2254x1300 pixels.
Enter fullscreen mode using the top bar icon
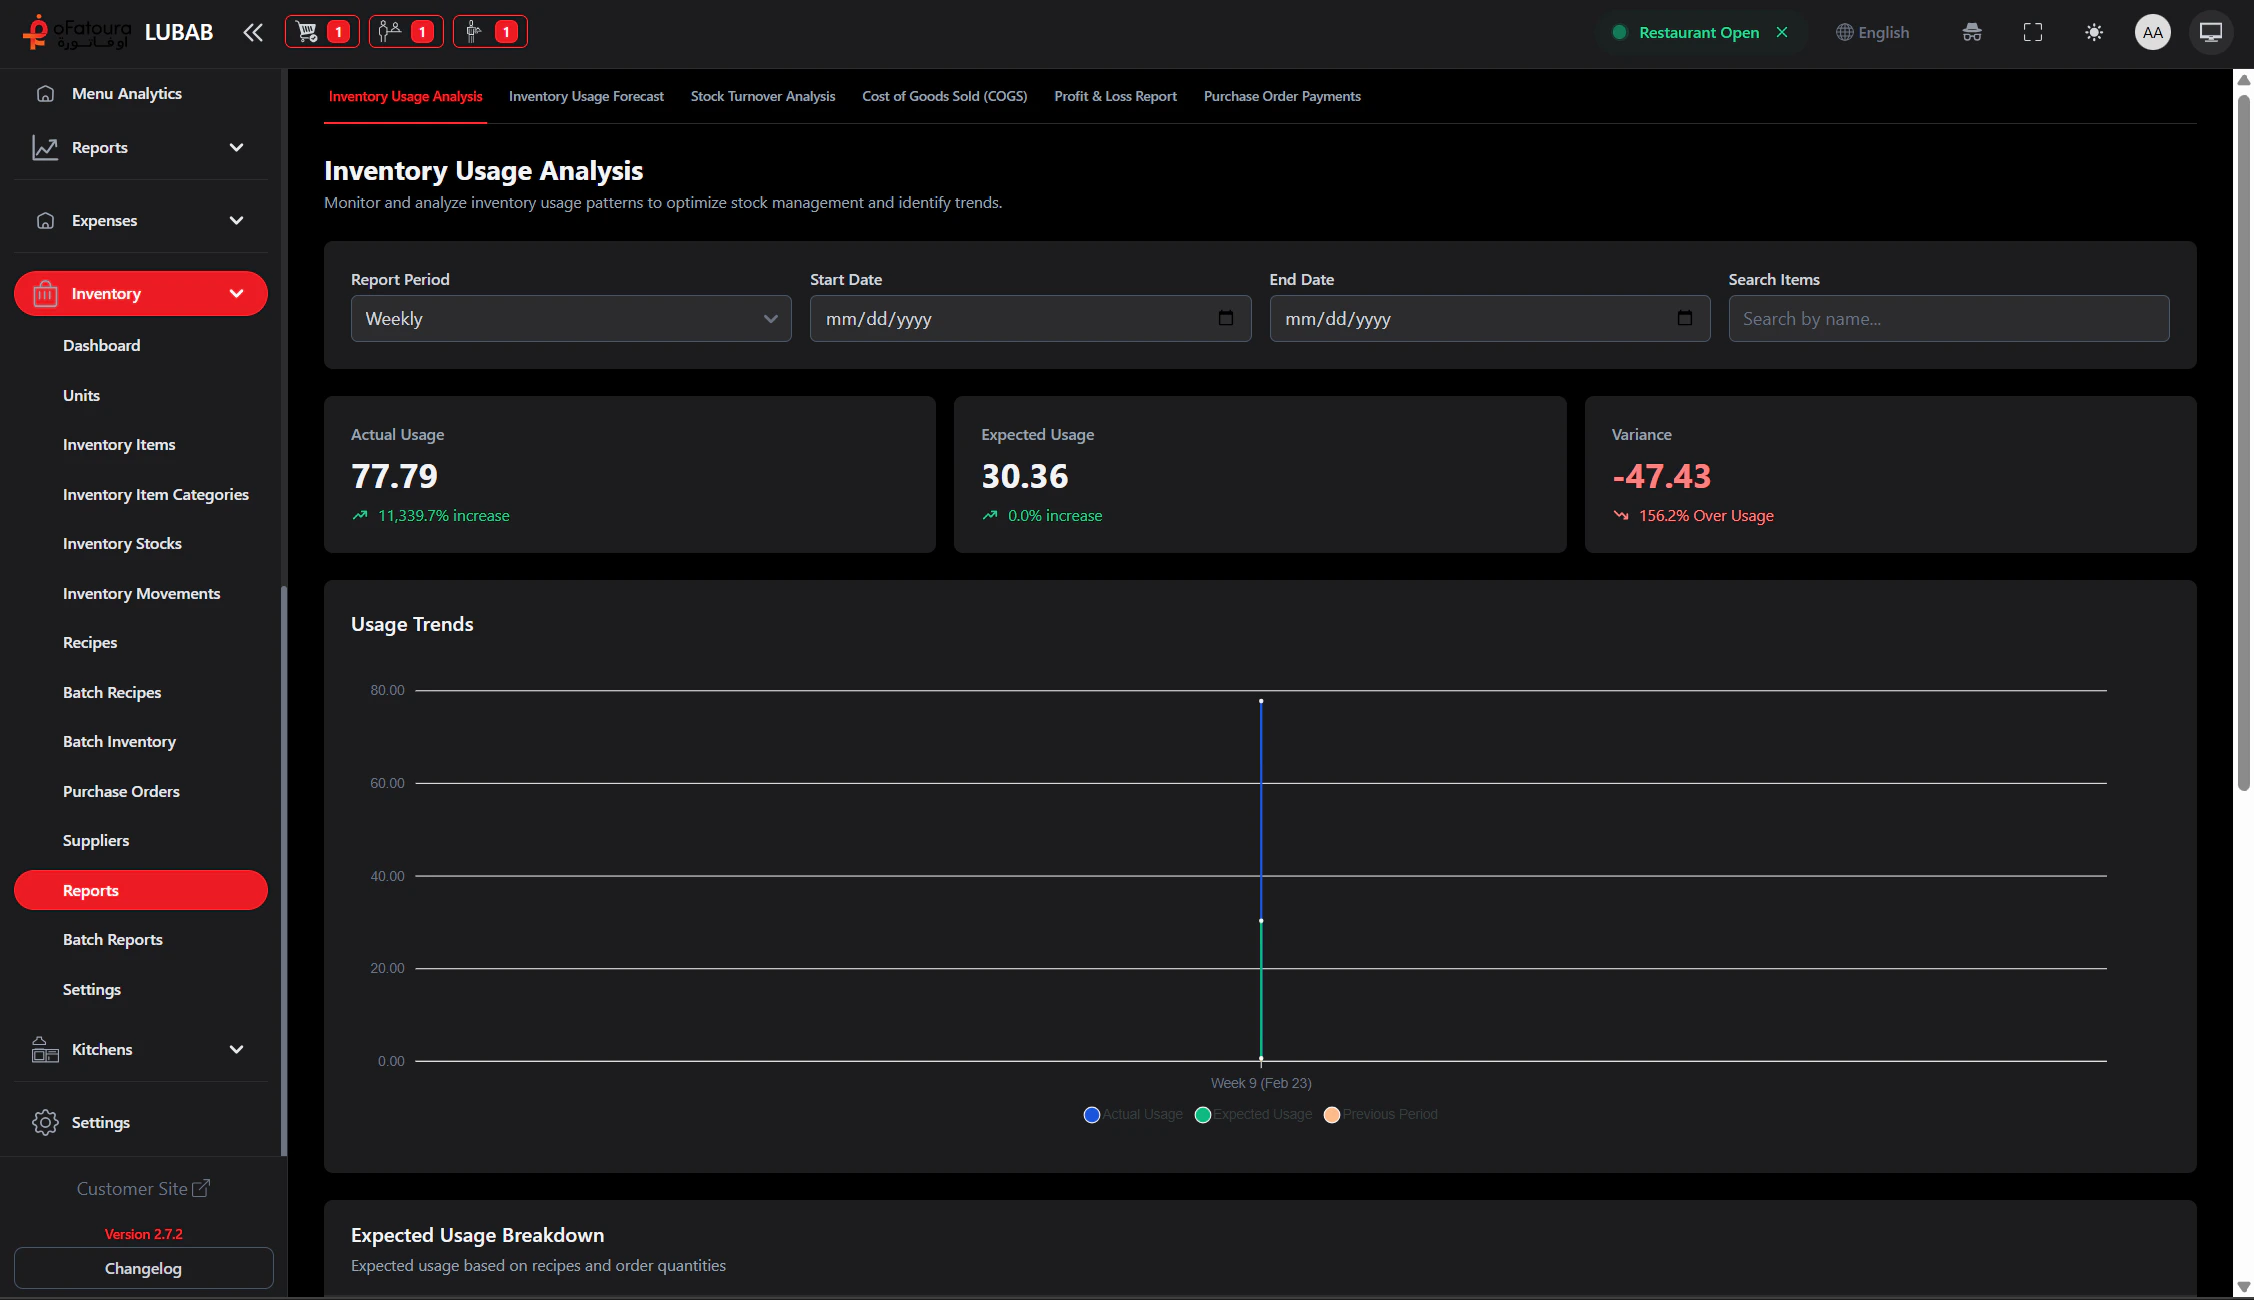click(2032, 32)
